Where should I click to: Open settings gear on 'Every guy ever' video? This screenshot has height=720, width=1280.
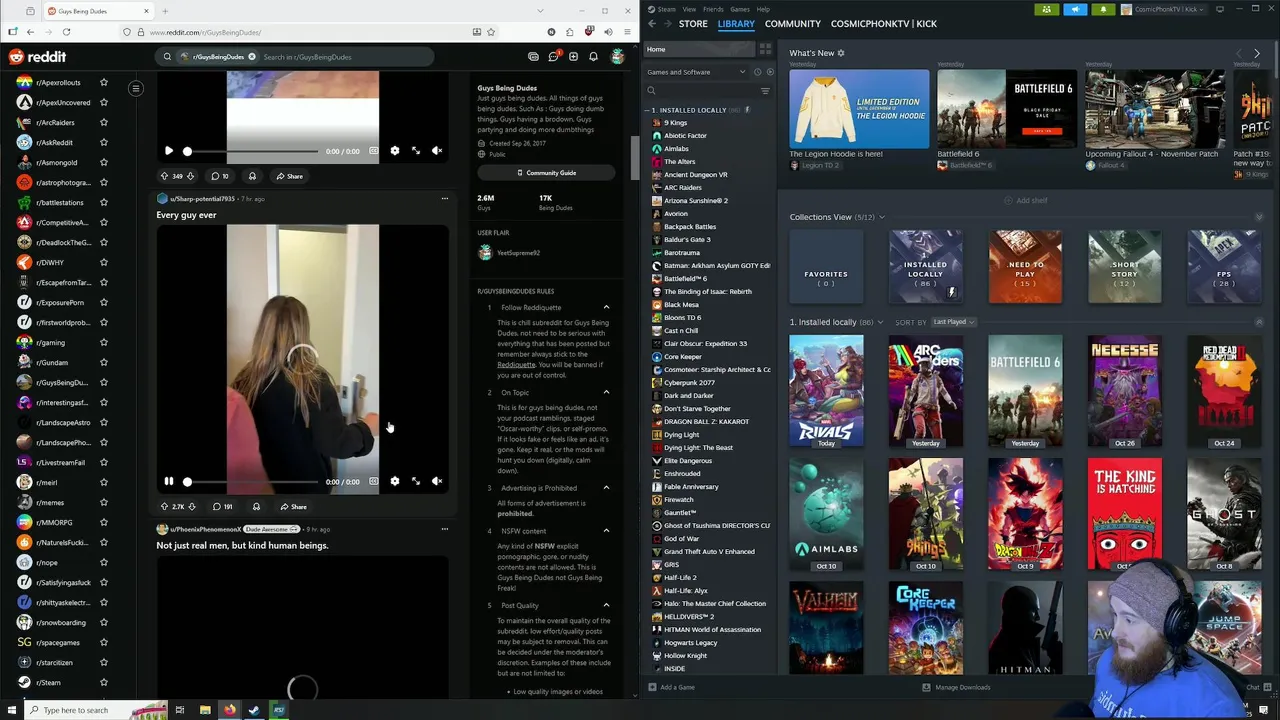394,481
